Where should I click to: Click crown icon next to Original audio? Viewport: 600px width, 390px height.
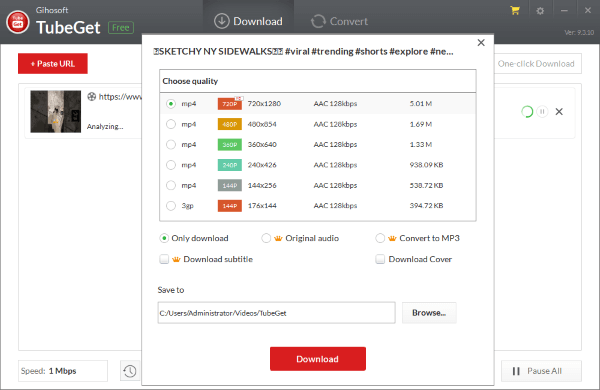278,238
